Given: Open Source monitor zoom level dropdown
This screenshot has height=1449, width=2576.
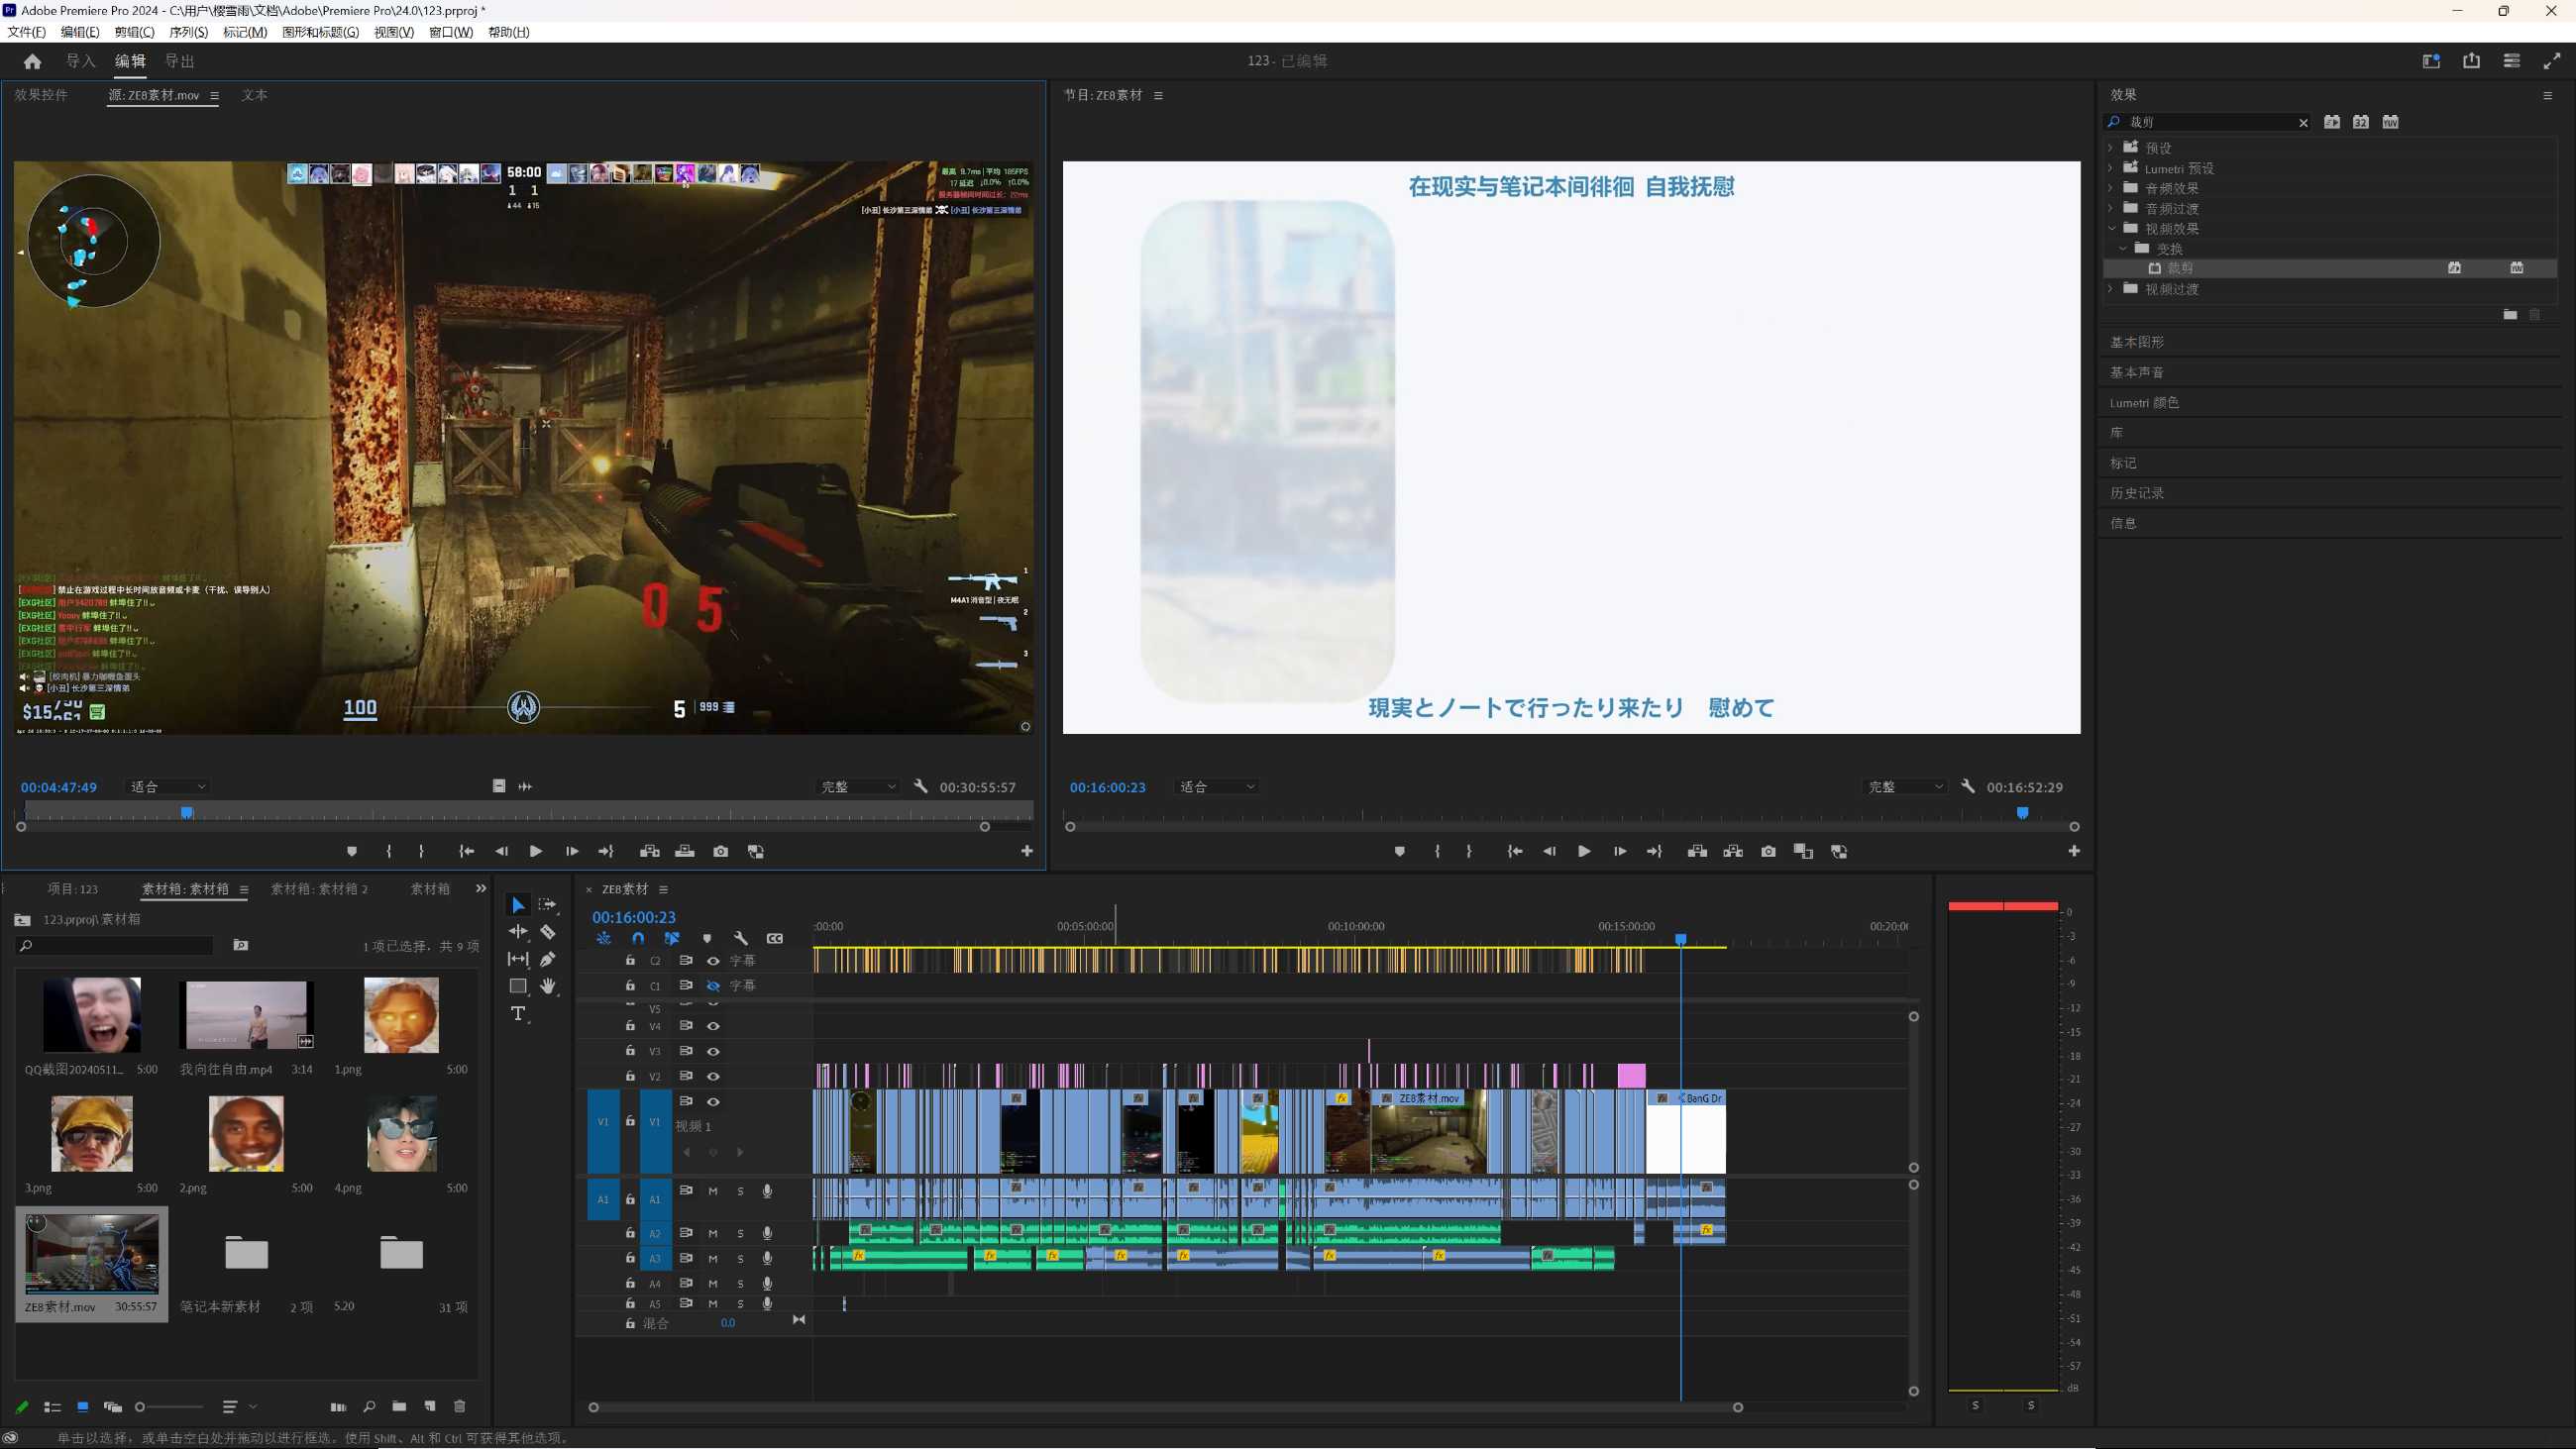Looking at the screenshot, I should point(167,787).
